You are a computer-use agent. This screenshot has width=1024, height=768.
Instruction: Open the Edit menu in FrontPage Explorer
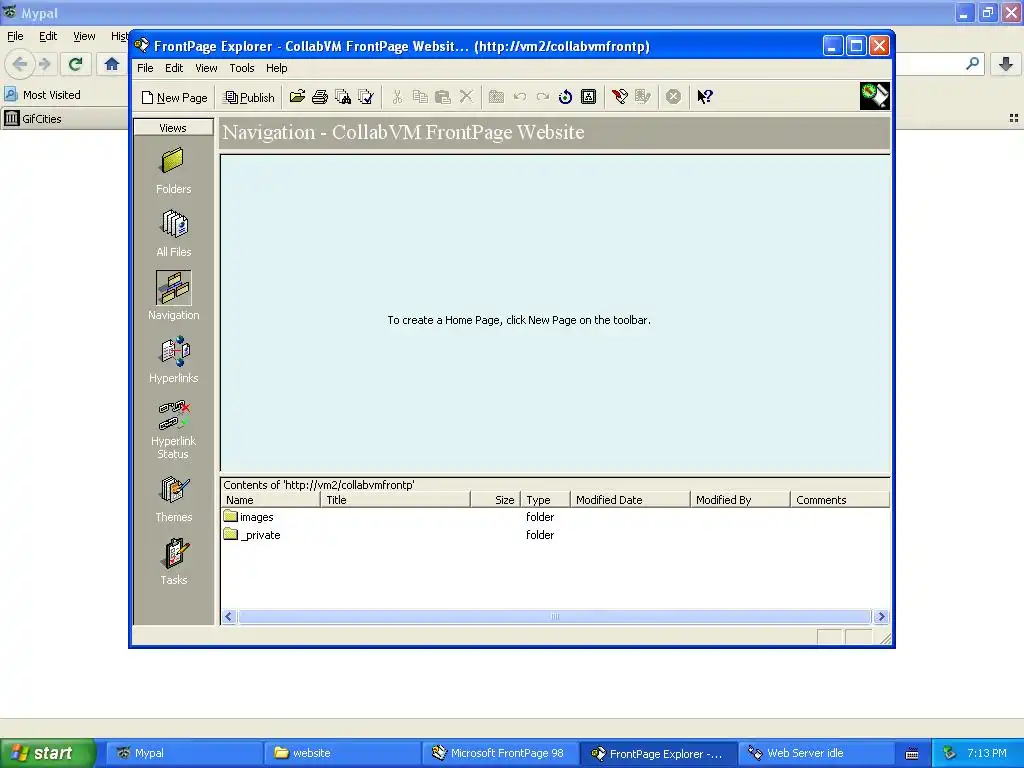174,68
